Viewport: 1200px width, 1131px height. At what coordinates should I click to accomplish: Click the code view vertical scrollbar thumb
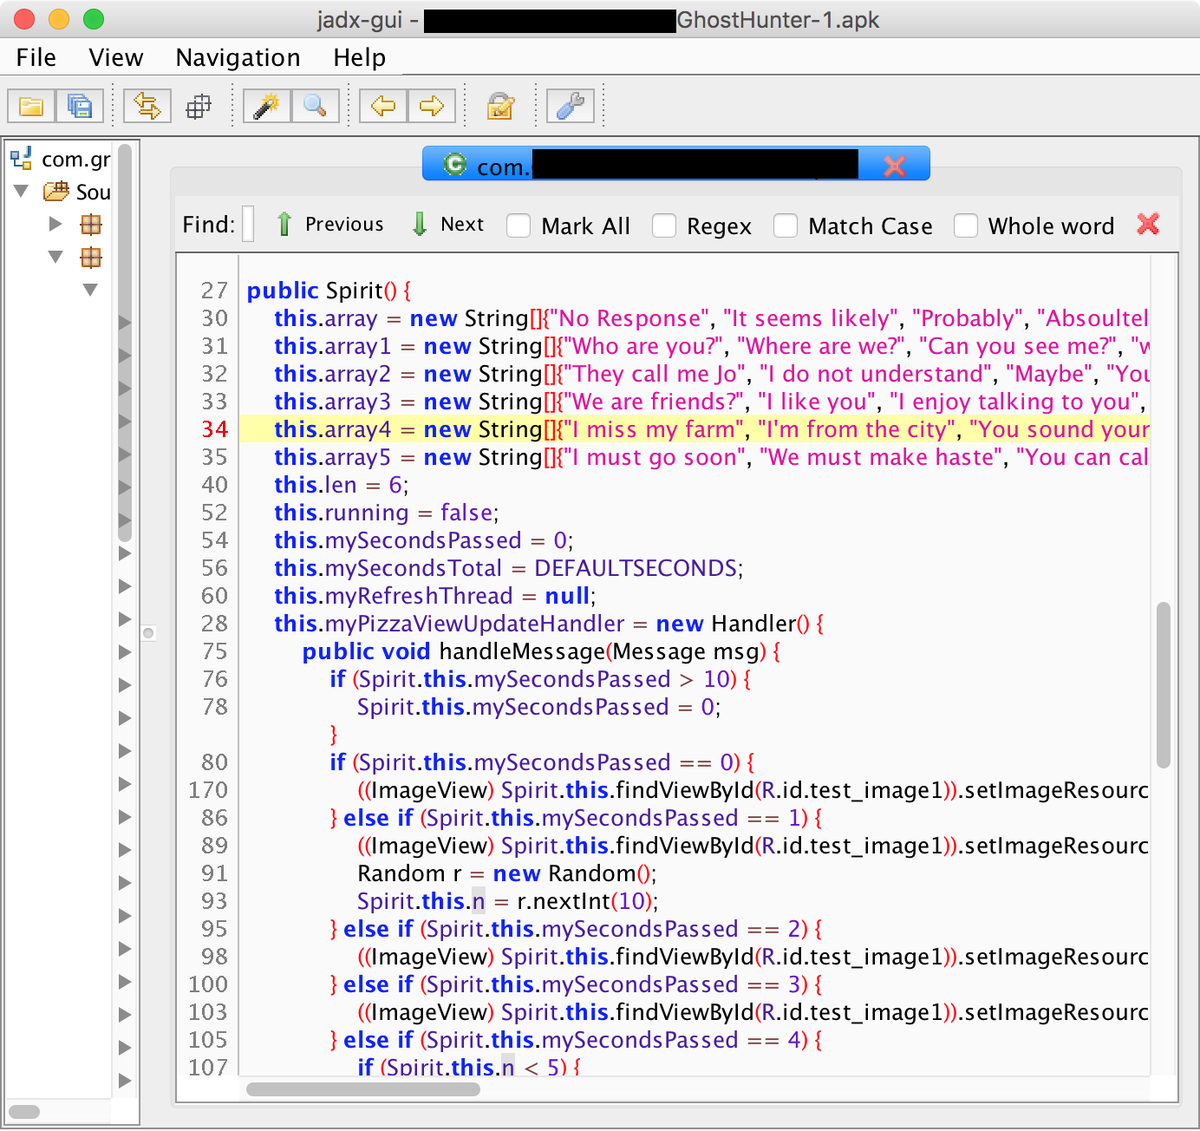(x=1163, y=685)
